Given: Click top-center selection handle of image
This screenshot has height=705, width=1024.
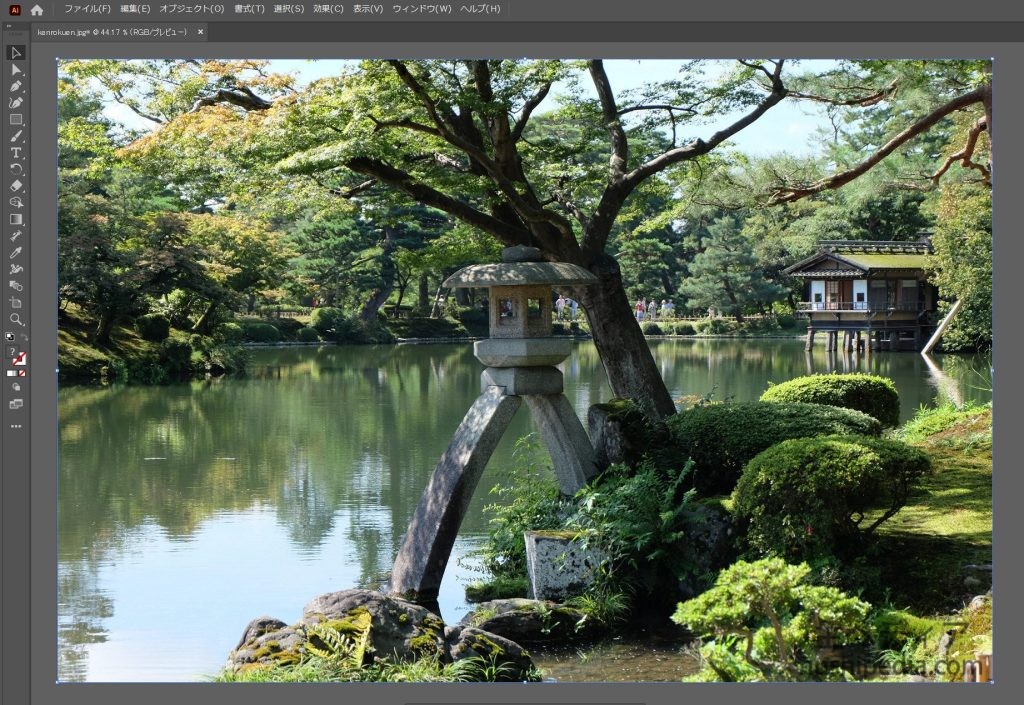Looking at the screenshot, I should pyautogui.click(x=525, y=59).
